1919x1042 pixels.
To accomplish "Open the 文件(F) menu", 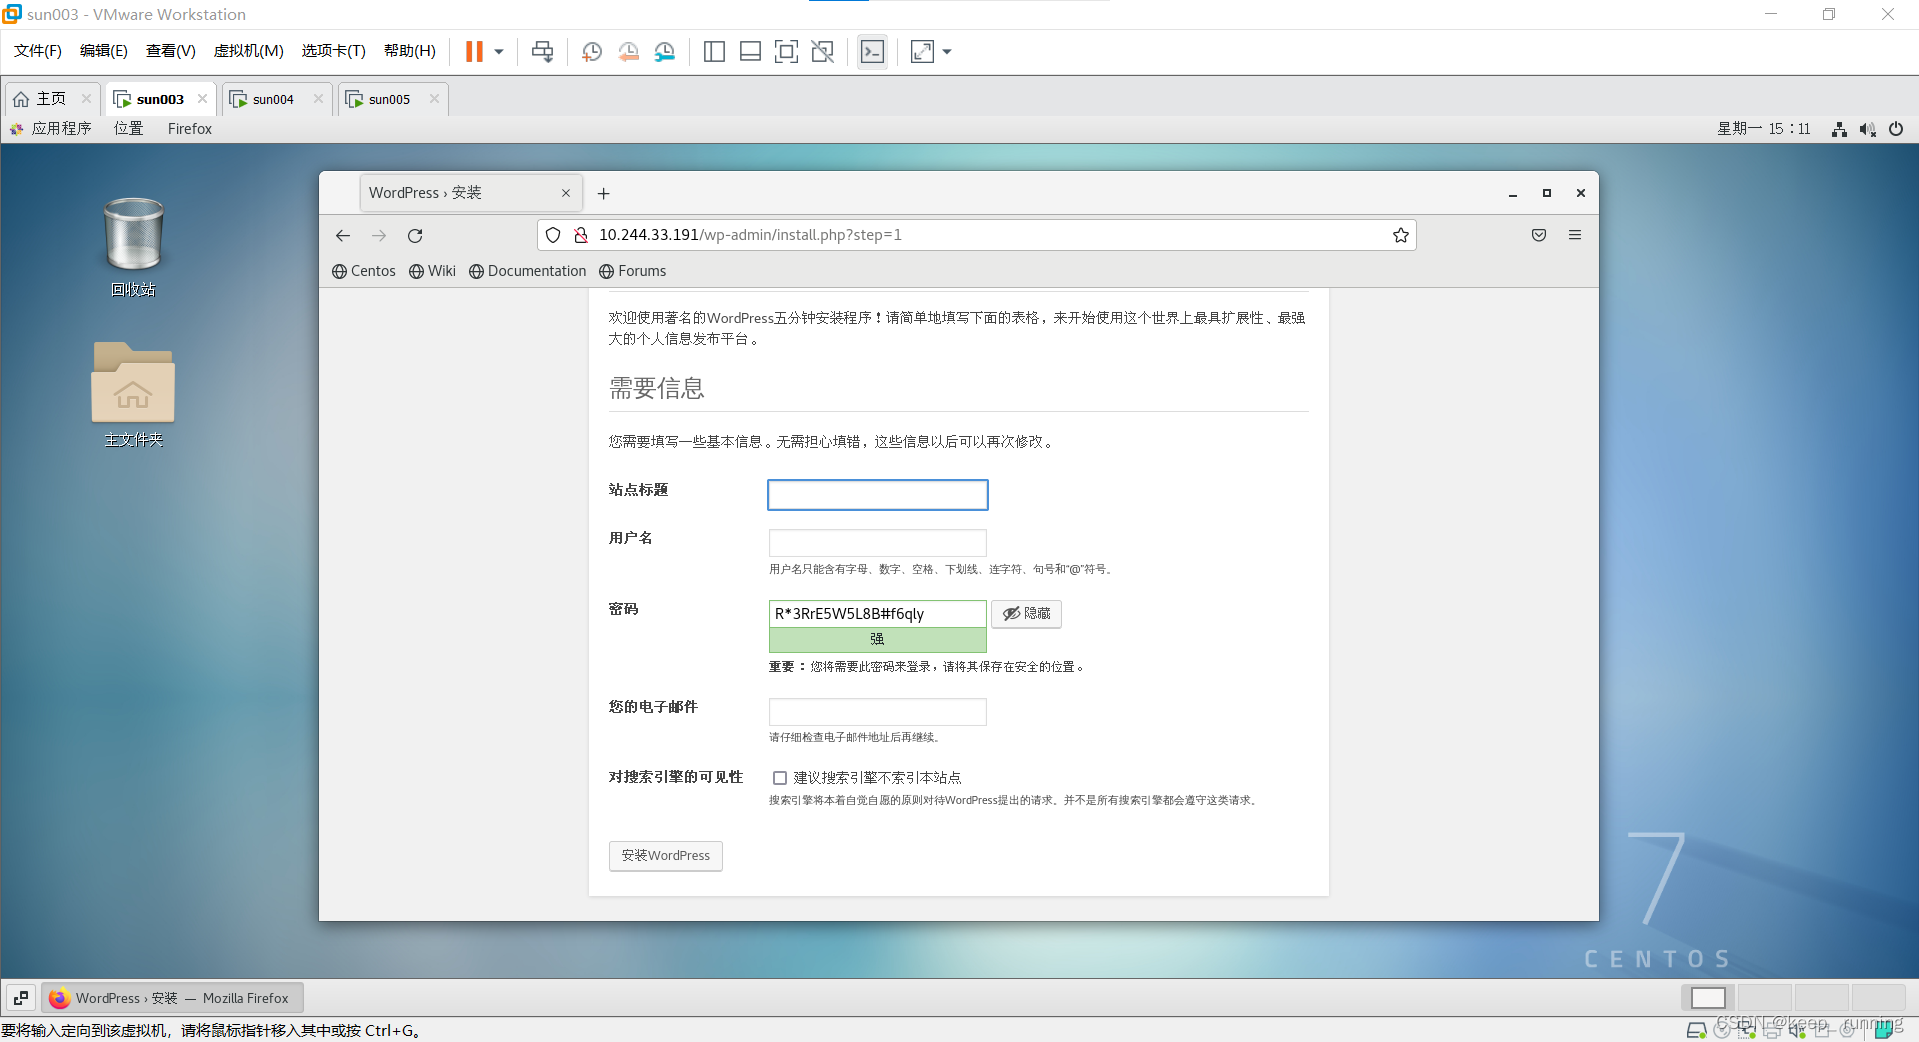I will [x=38, y=51].
